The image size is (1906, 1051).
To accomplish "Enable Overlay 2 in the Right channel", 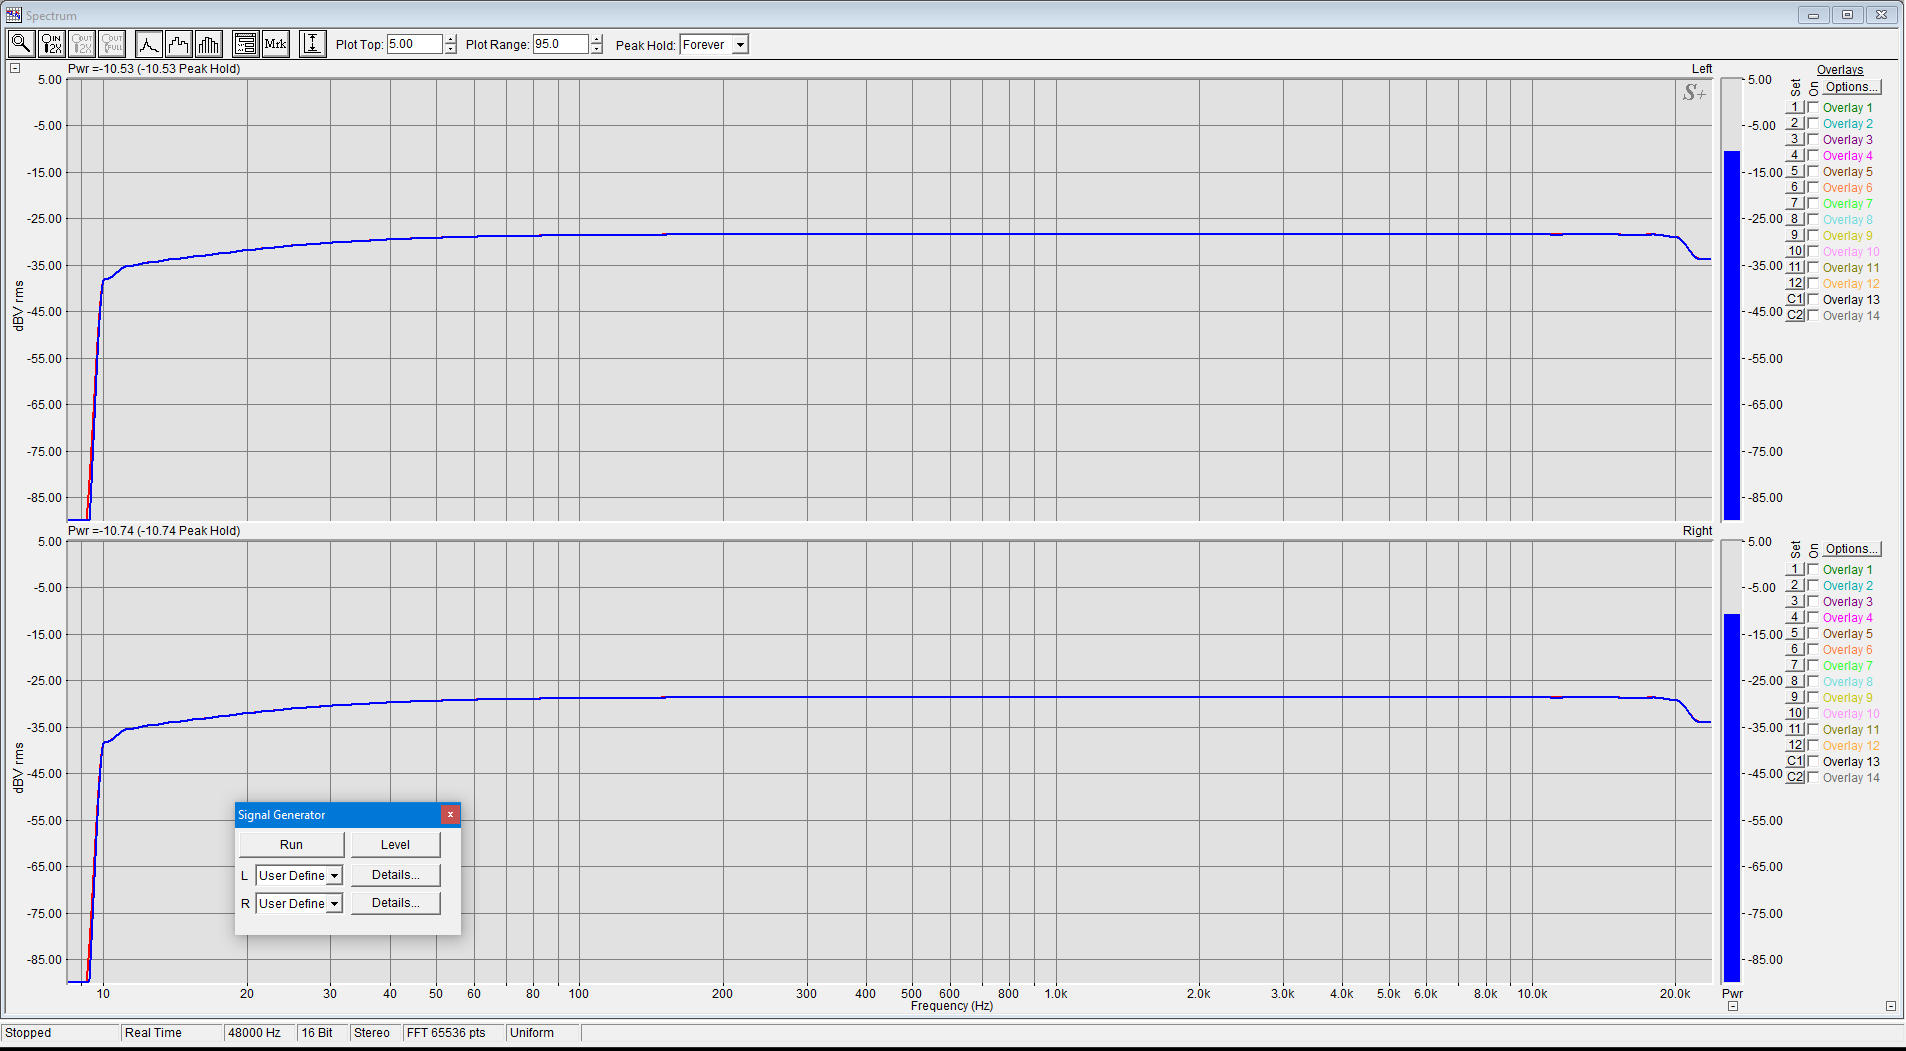I will [1813, 586].
